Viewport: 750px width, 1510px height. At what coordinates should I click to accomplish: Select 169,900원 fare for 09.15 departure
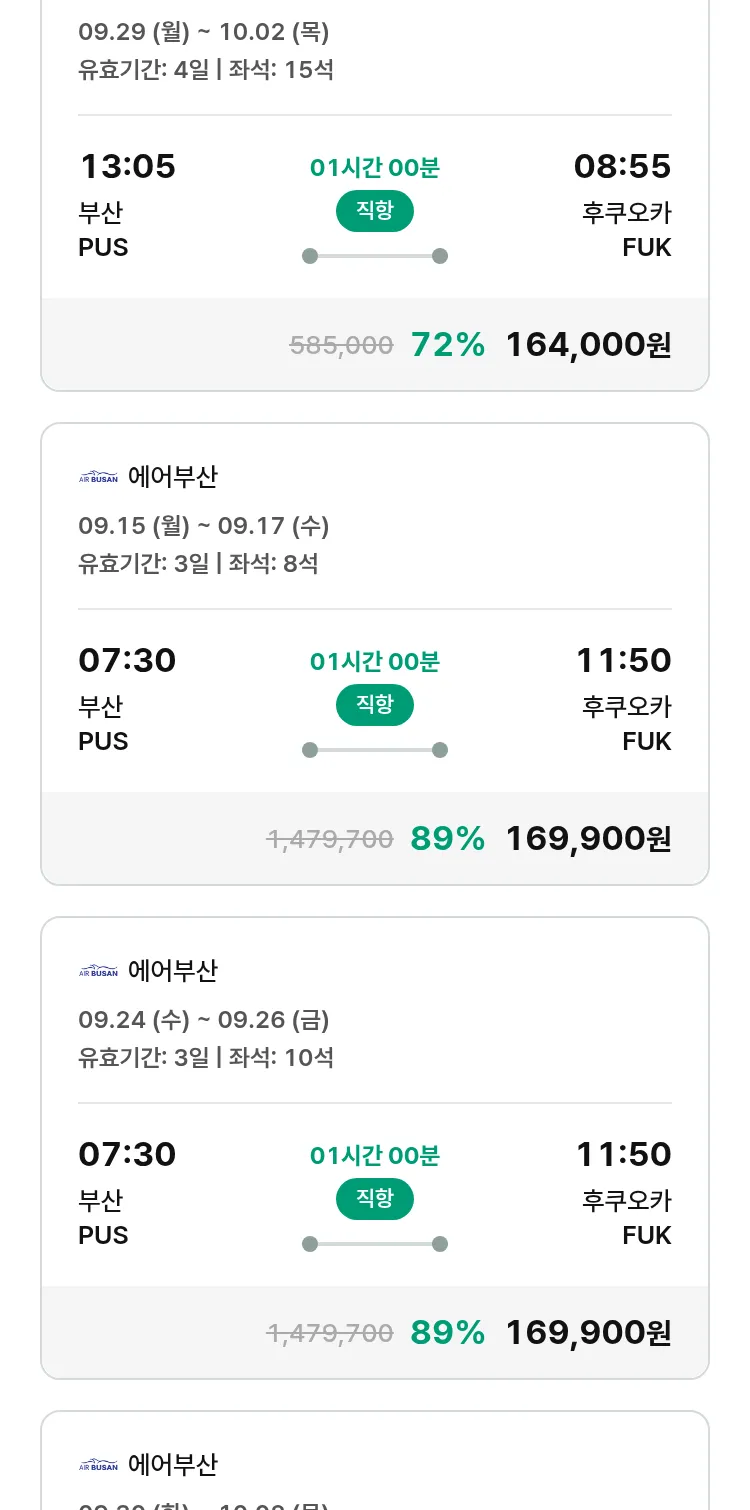click(588, 839)
